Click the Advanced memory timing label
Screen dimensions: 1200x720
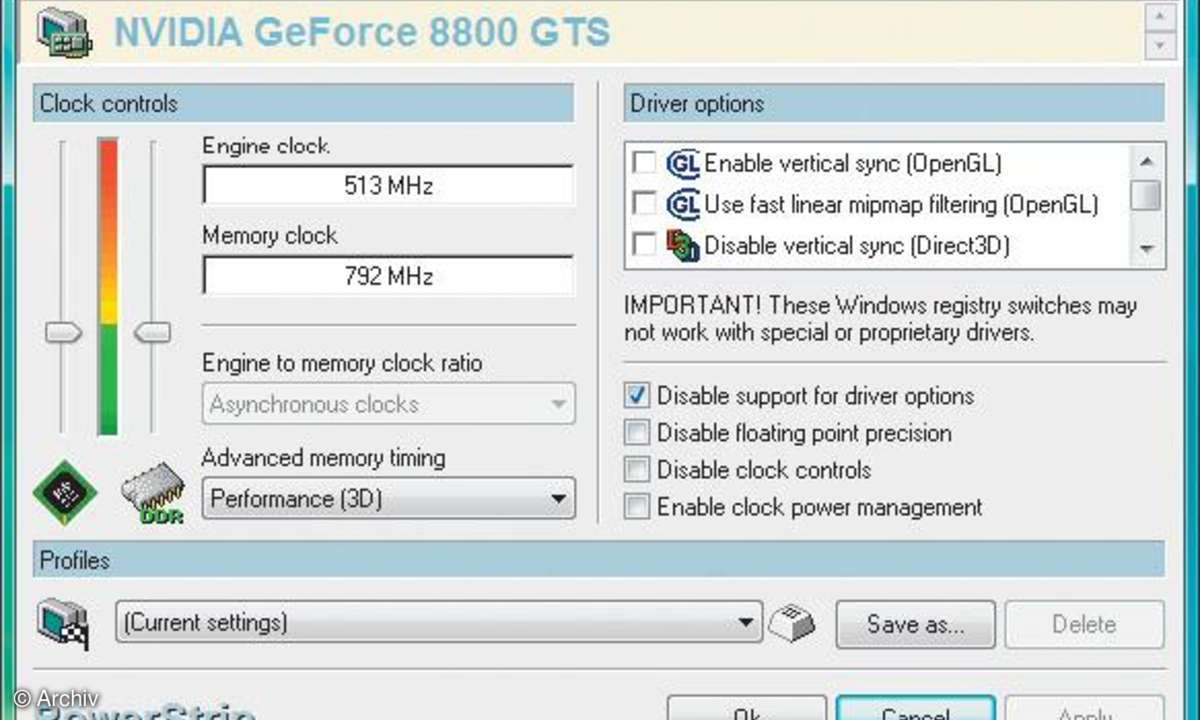pyautogui.click(x=324, y=458)
